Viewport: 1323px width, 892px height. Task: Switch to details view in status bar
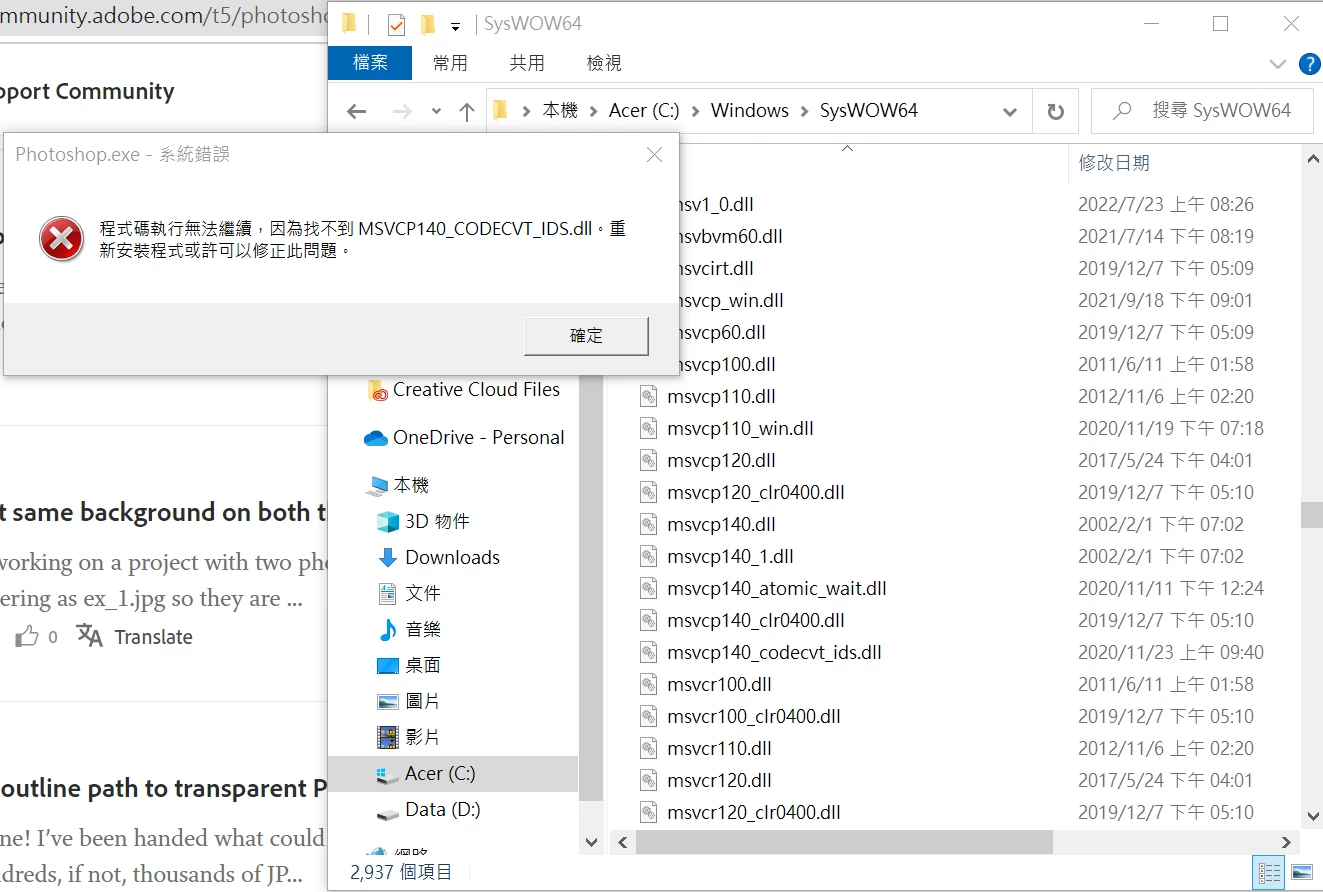click(1270, 872)
